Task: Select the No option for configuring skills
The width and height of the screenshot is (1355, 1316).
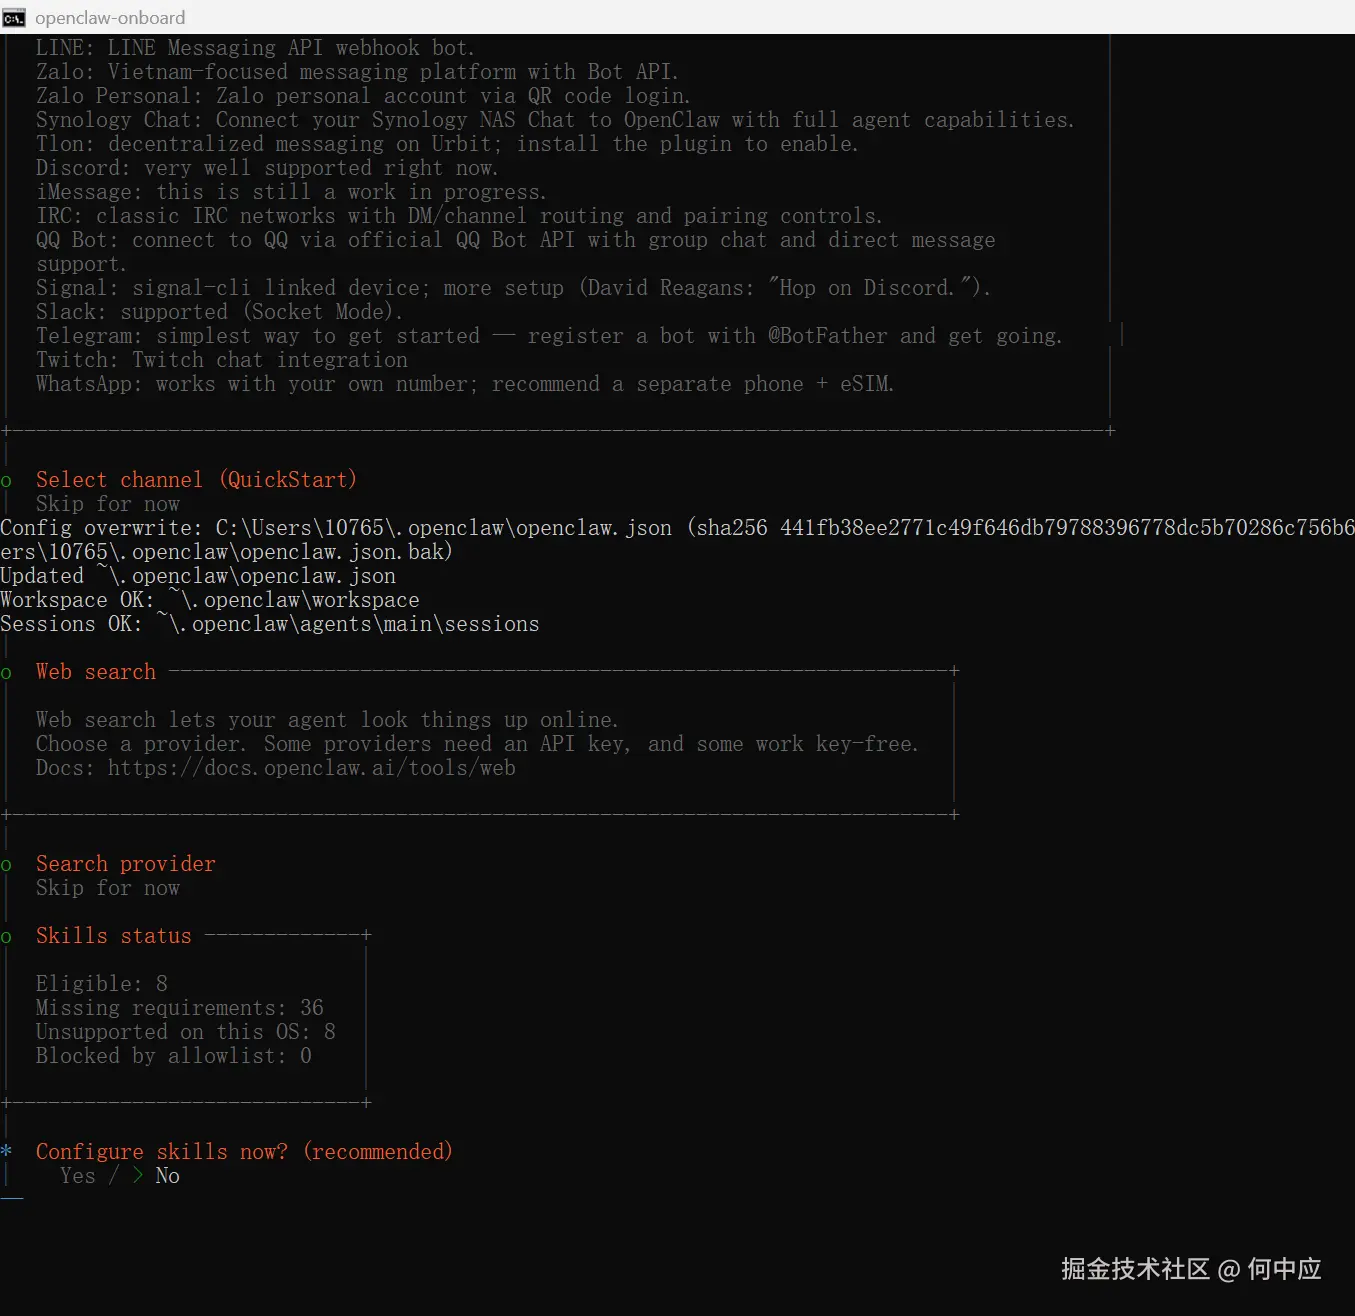Action: click(x=168, y=1176)
